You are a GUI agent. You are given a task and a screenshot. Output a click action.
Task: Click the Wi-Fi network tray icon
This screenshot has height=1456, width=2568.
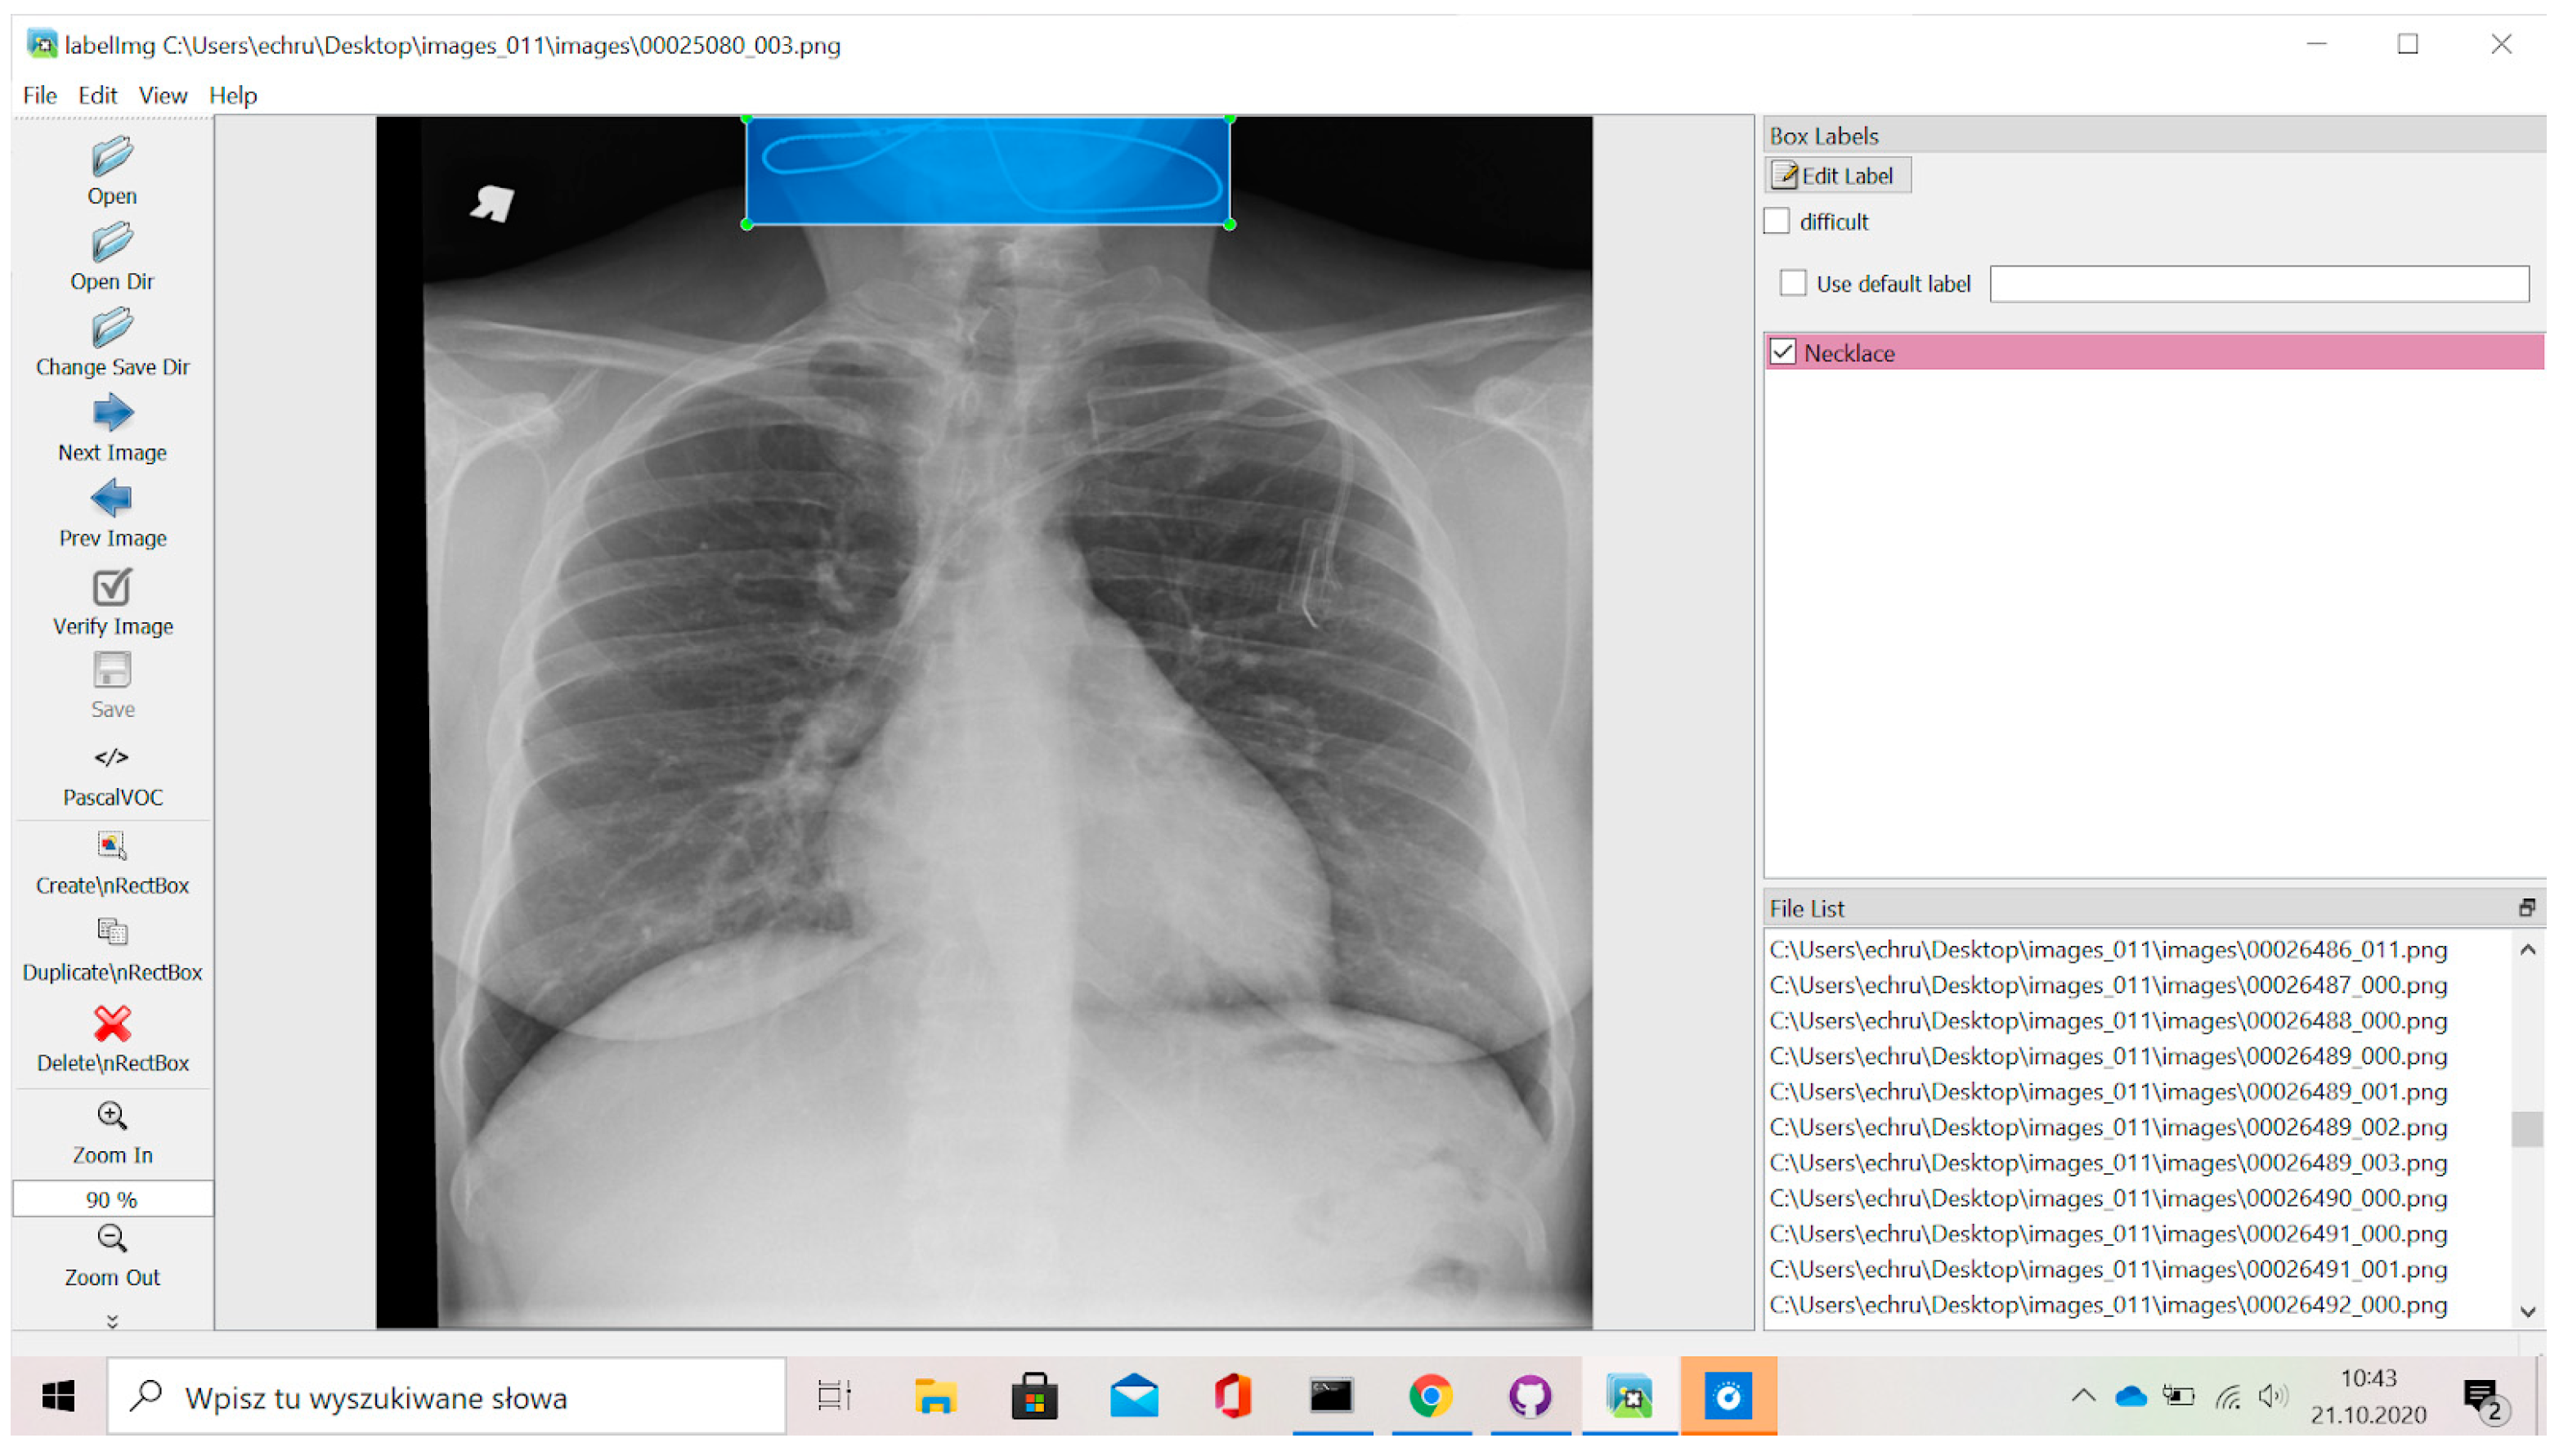point(2227,1396)
